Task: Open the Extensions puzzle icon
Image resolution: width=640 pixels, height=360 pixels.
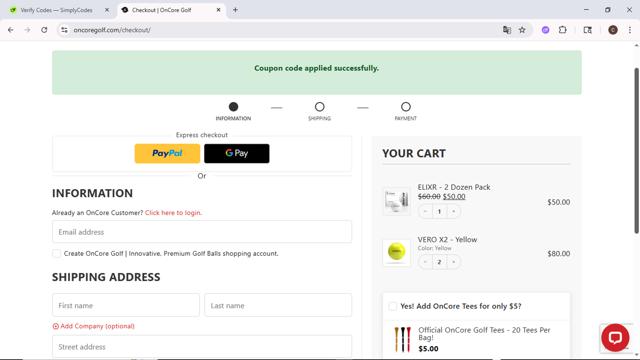Action: [562, 30]
